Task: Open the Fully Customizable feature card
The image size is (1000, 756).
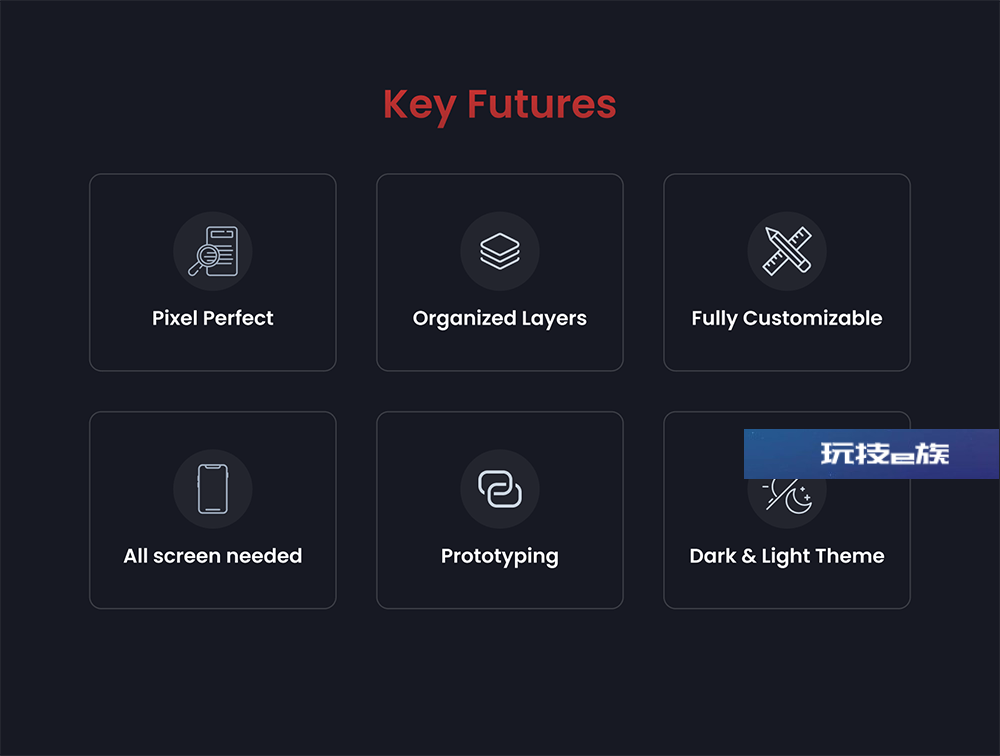Action: pos(787,272)
